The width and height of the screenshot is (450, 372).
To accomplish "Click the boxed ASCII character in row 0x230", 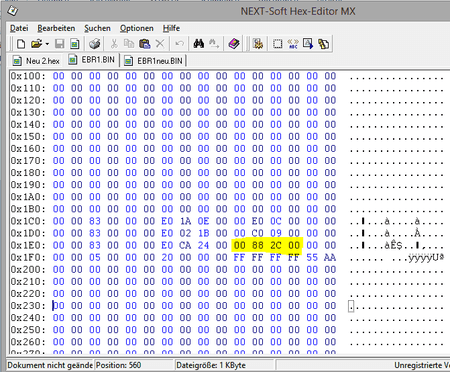I will pyautogui.click(x=351, y=306).
